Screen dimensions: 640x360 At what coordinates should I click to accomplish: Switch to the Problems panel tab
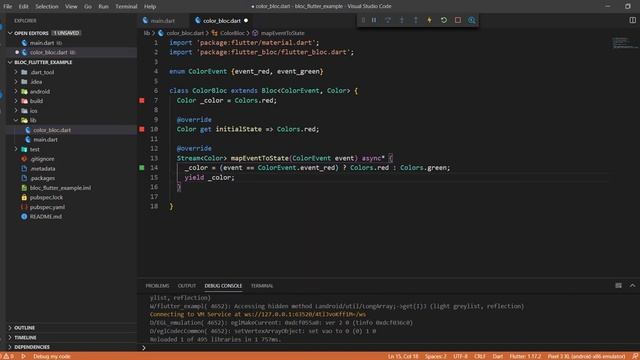tap(157, 286)
